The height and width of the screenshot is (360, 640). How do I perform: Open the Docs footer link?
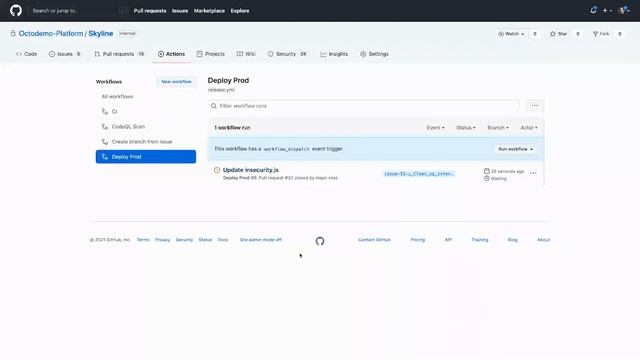pos(223,240)
